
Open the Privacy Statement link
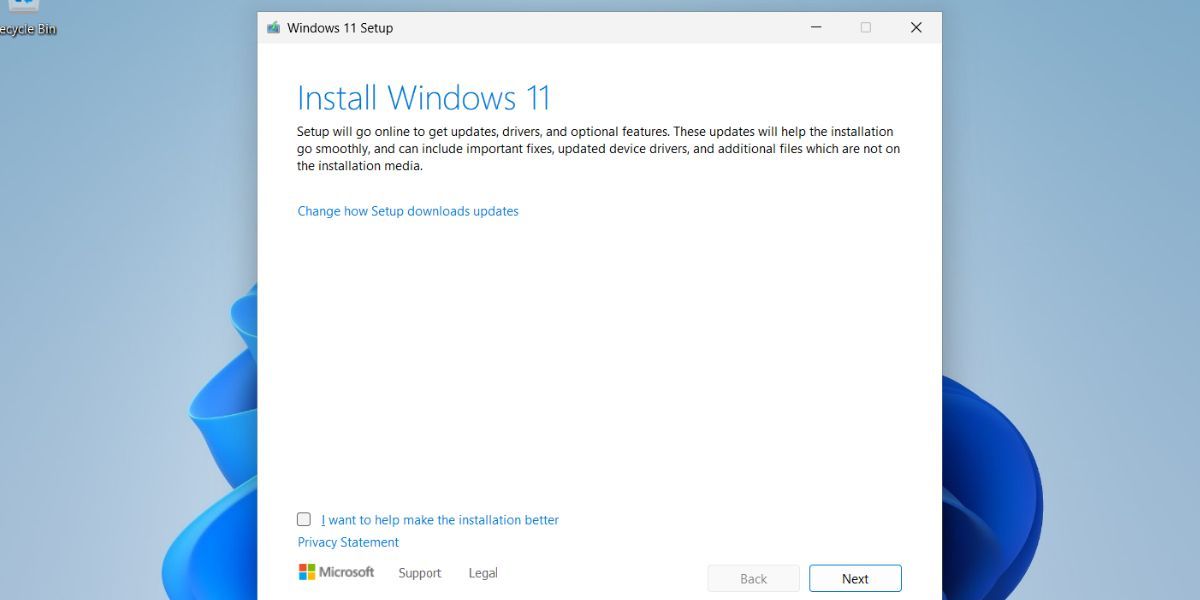click(x=348, y=542)
